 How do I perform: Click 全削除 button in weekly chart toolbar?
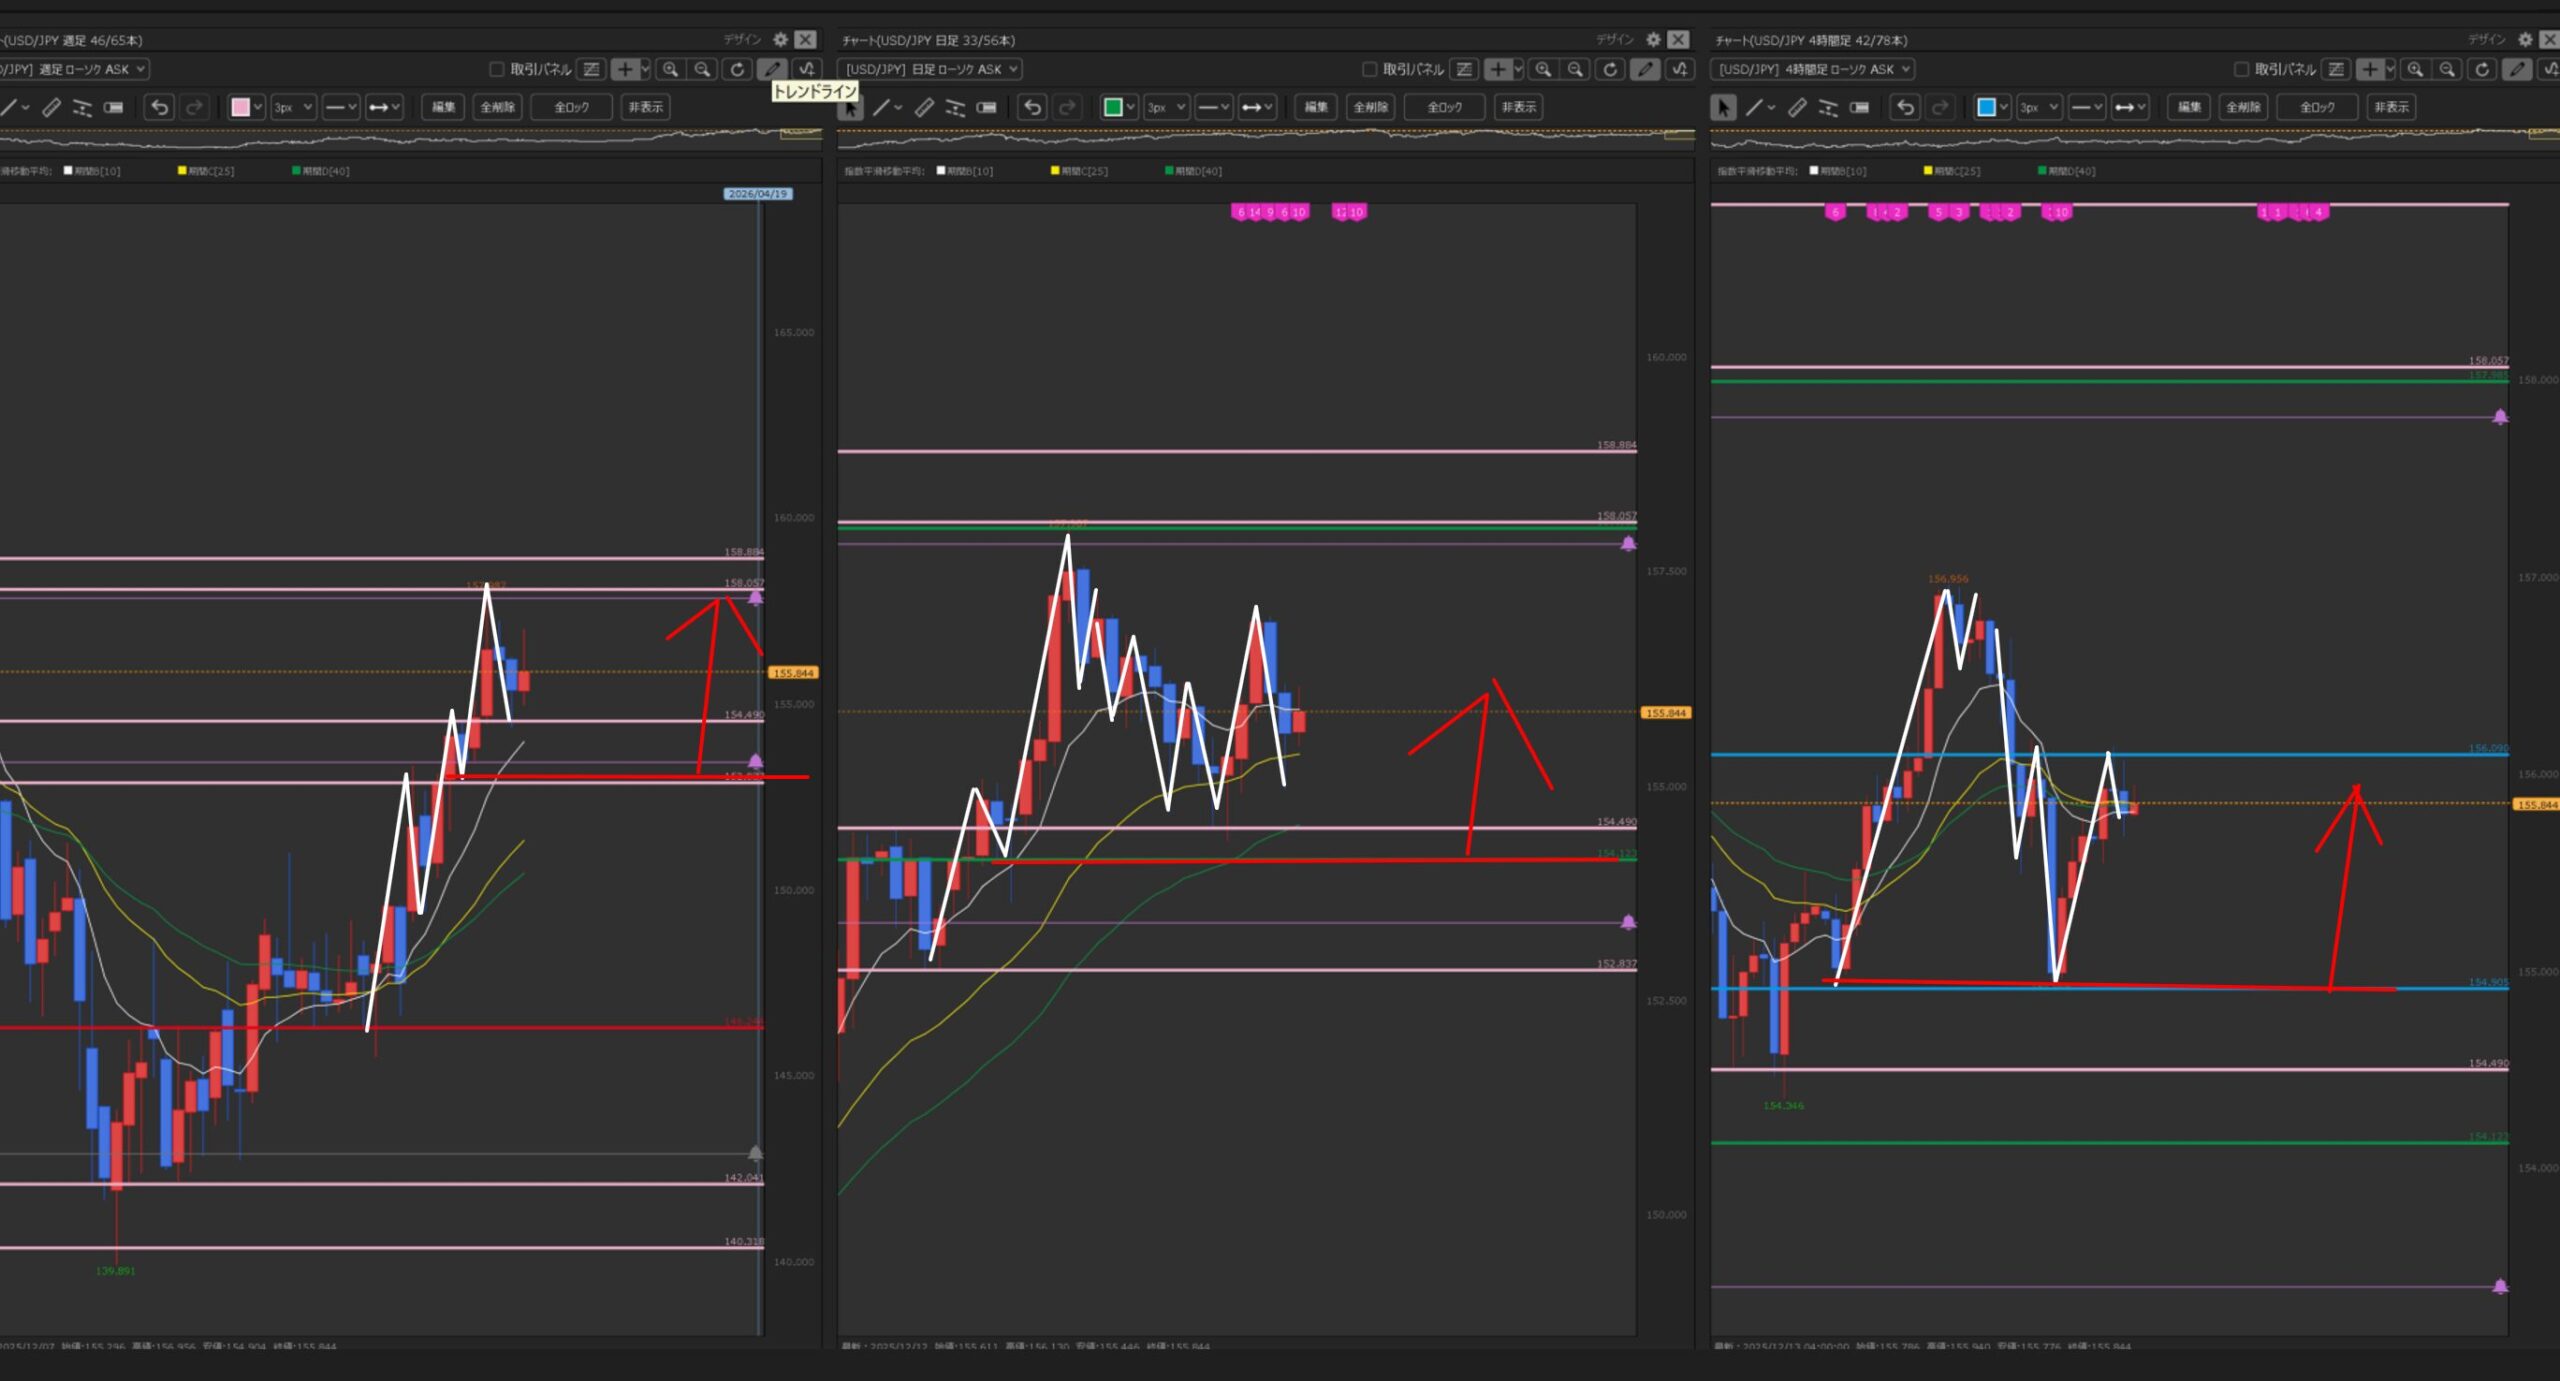[x=498, y=107]
